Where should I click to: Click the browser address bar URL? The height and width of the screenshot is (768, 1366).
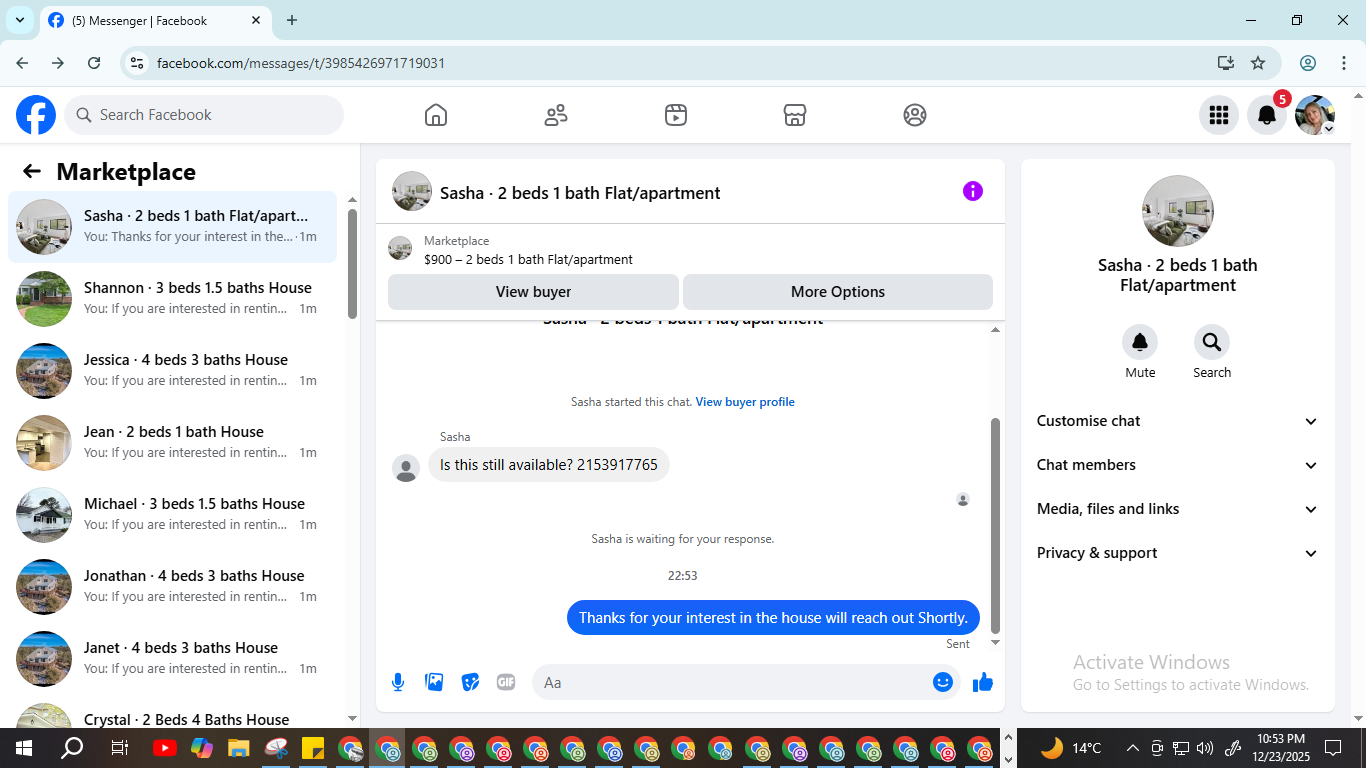click(301, 63)
